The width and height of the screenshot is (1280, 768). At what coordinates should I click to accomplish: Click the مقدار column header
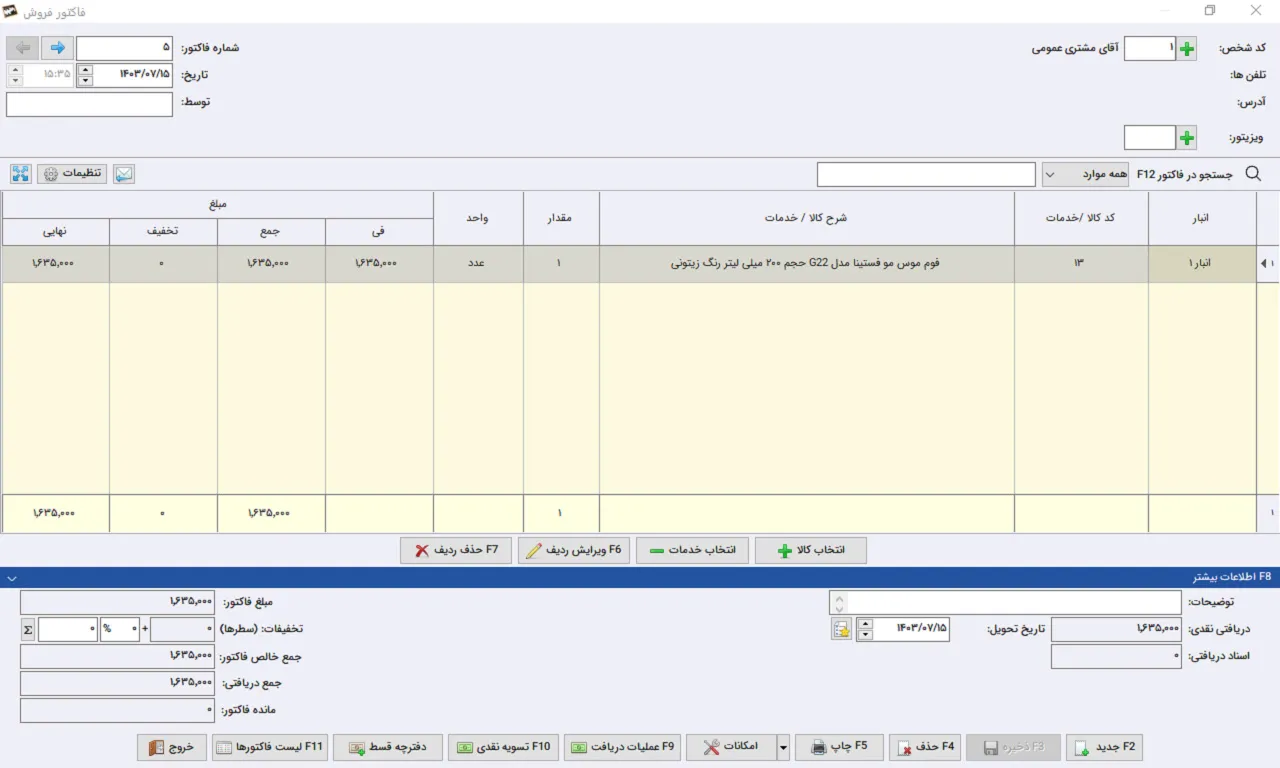(x=561, y=218)
